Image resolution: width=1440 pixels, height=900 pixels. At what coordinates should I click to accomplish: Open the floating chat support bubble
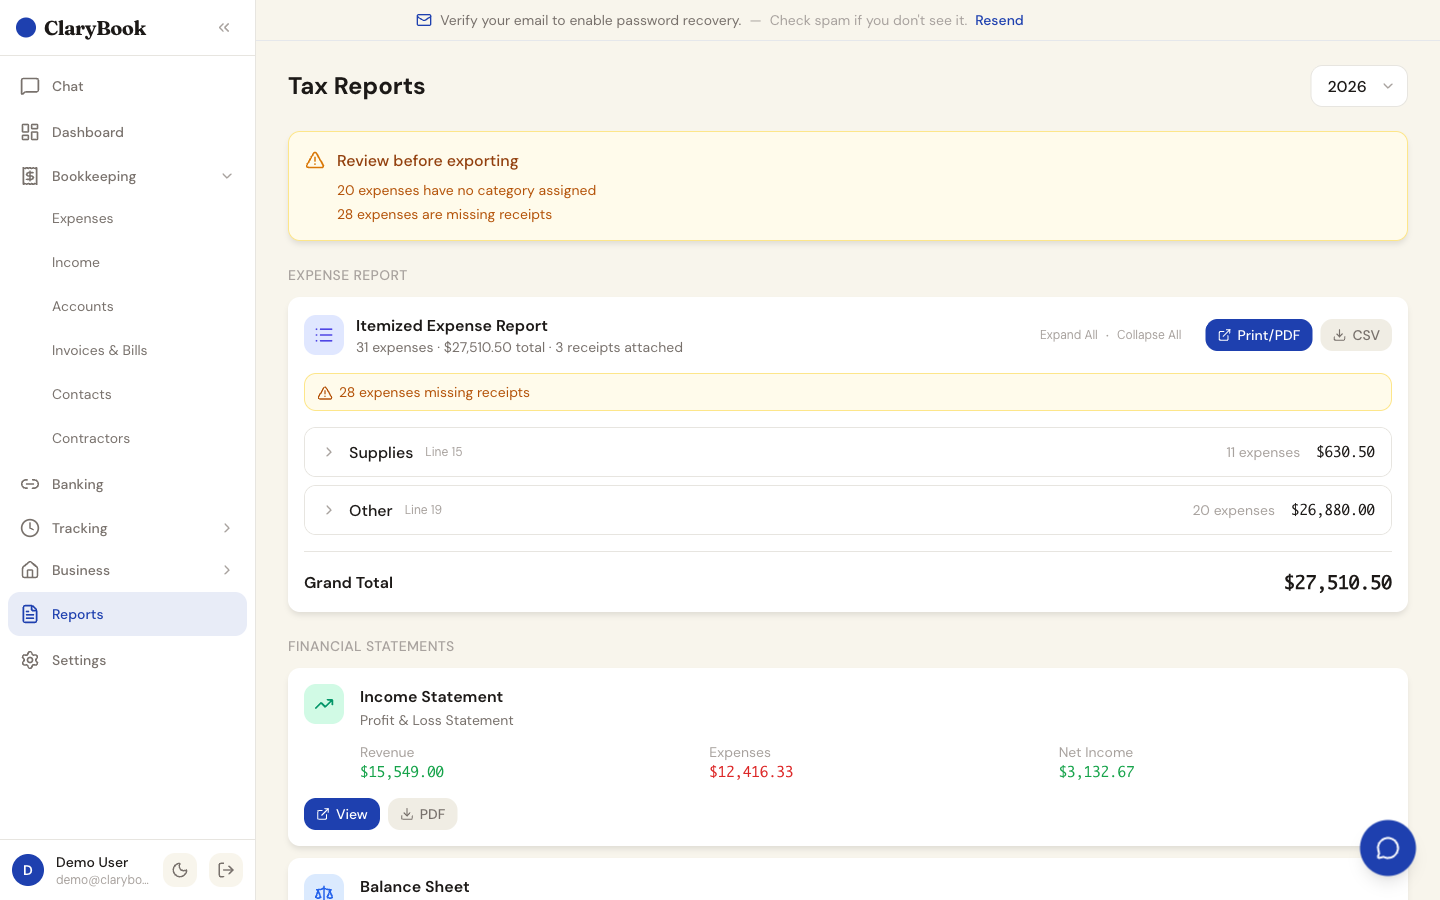pos(1387,847)
